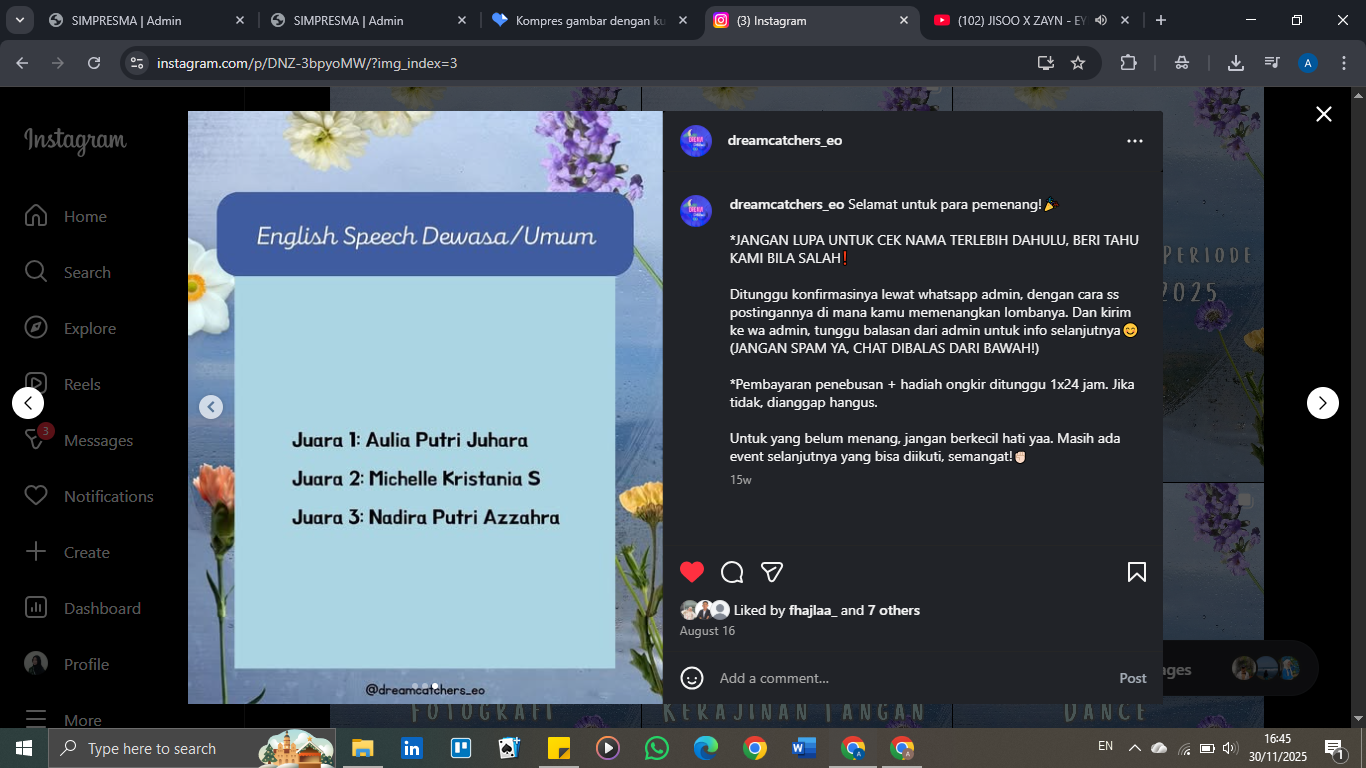1366x768 pixels.
Task: Open the browser tab search dropdown
Action: point(19,20)
